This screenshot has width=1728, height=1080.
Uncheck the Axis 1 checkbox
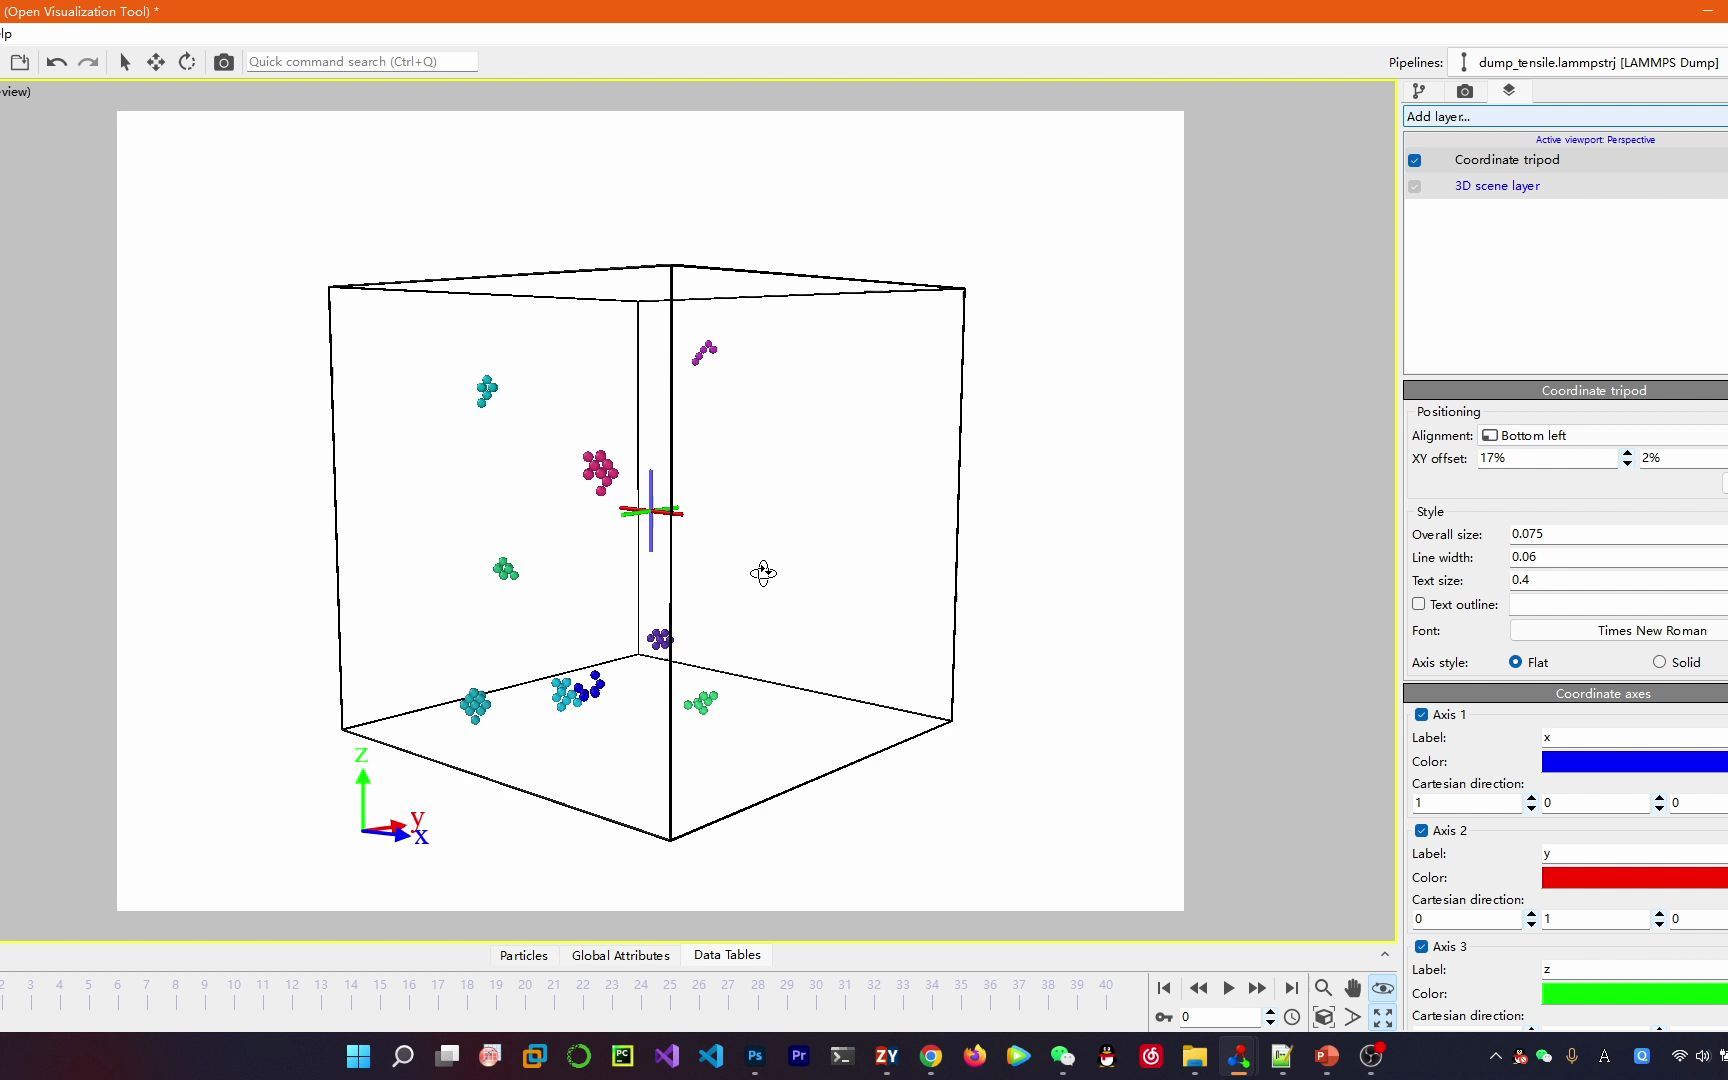(x=1421, y=715)
